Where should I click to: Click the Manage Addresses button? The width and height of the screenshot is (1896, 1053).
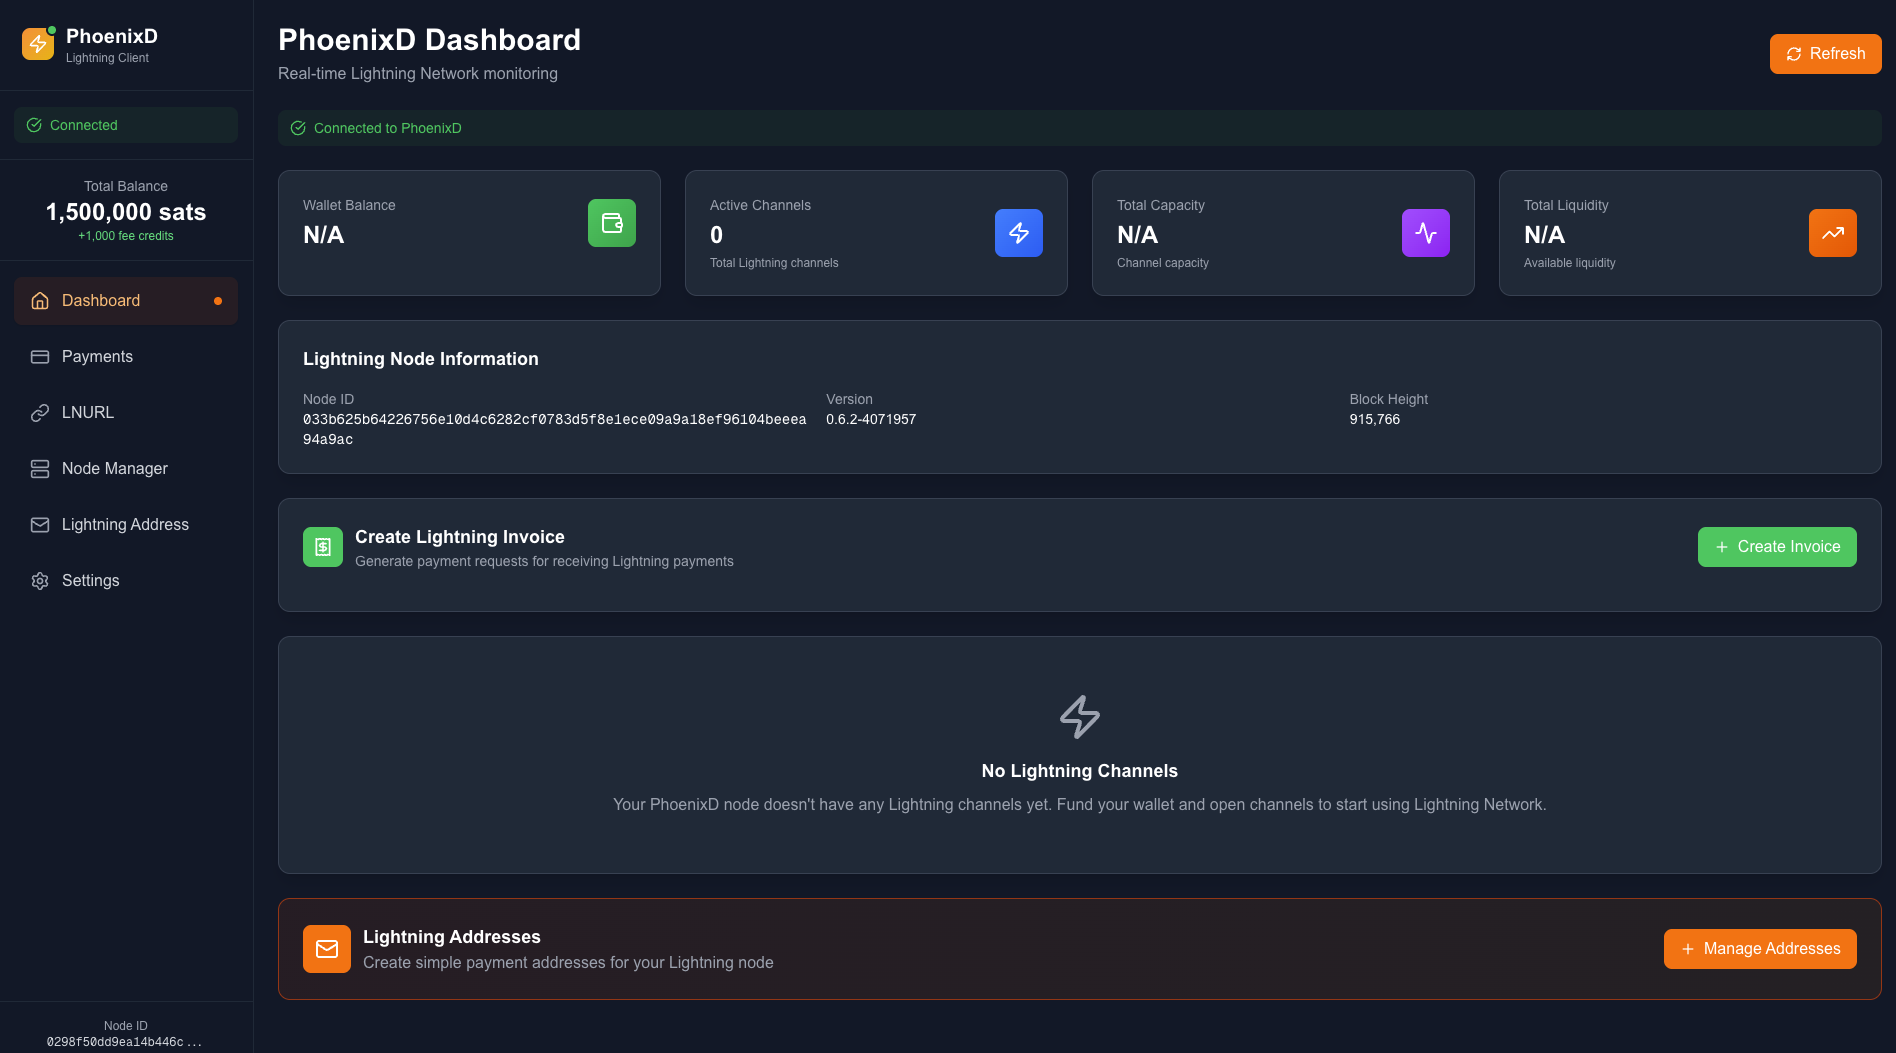tap(1760, 949)
